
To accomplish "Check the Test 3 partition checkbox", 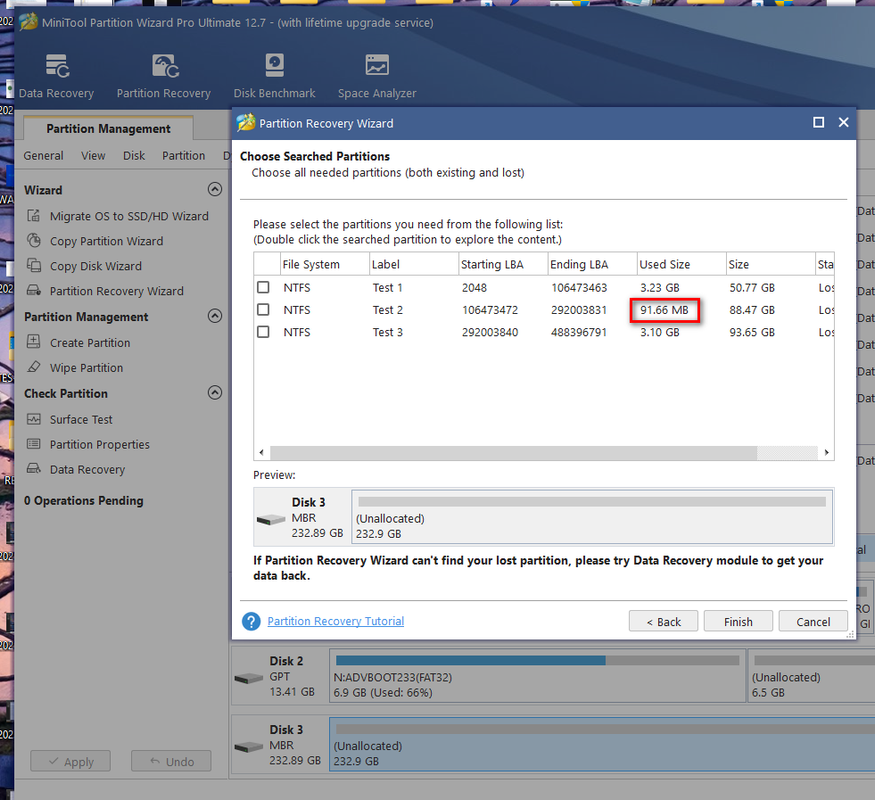I will coord(263,332).
